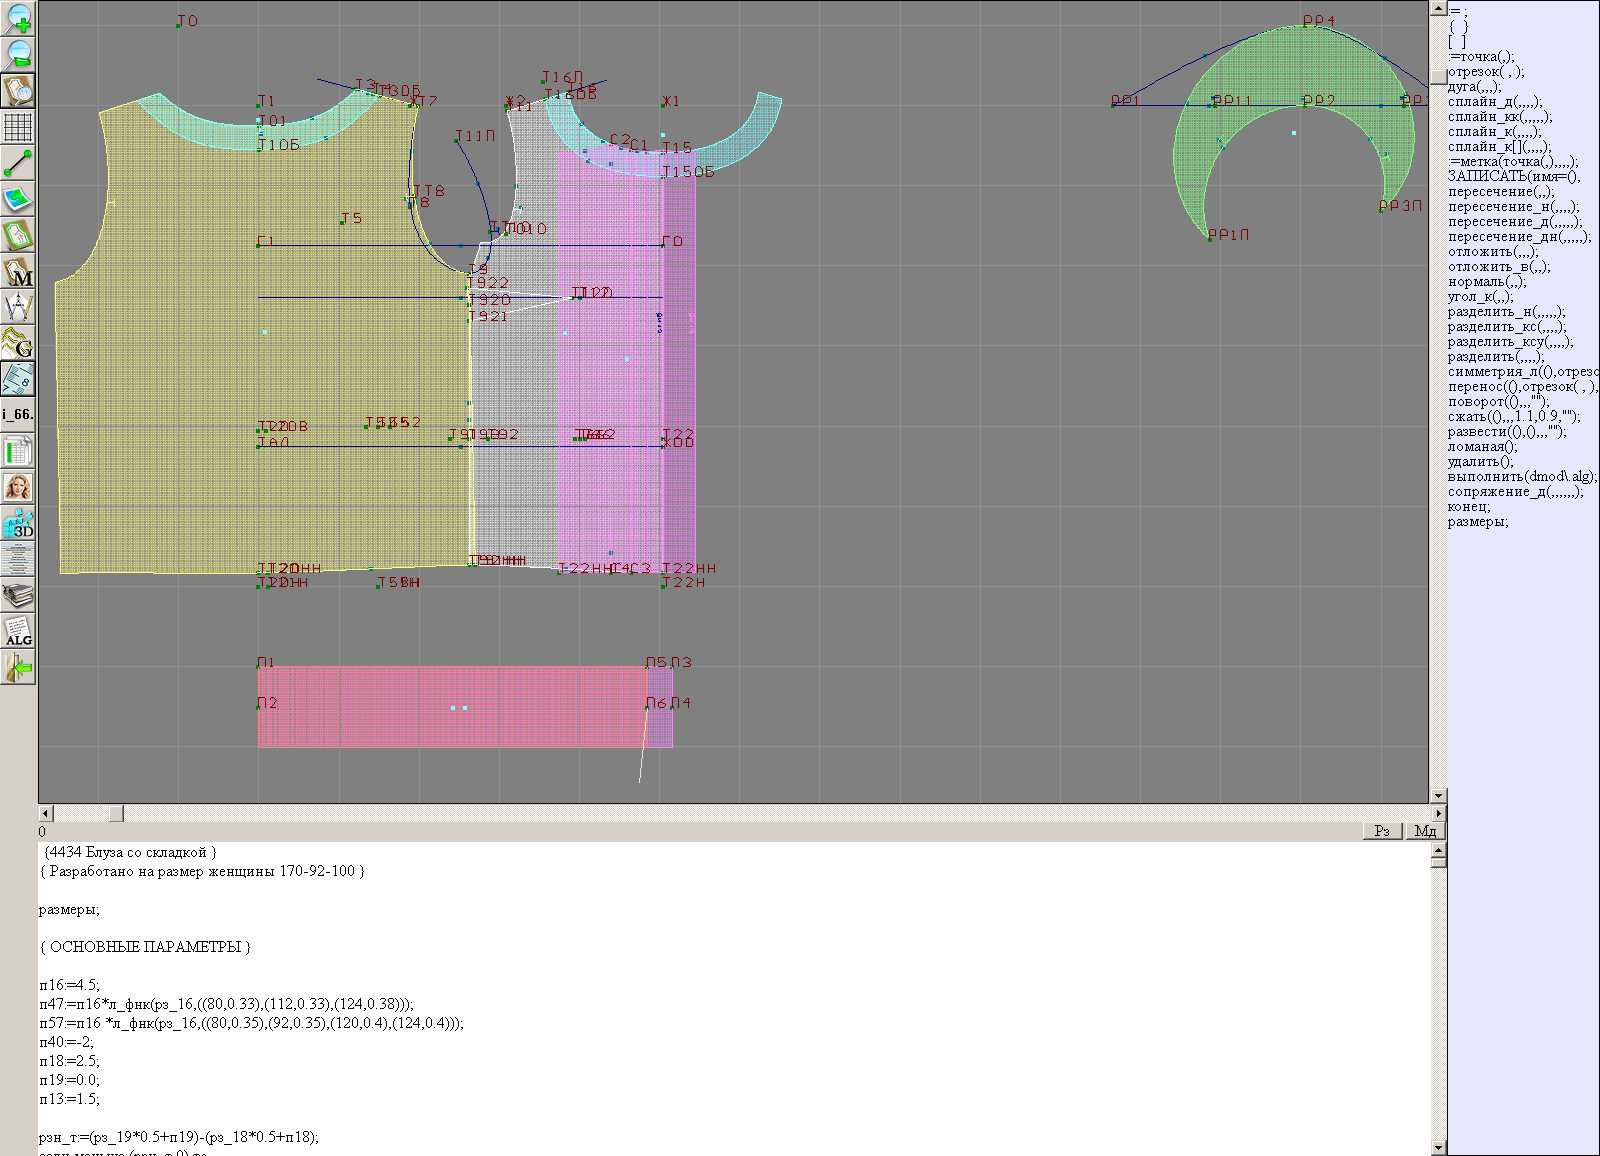Select the line segment tool icon
Screen dimensions: 1600x1156
point(18,163)
